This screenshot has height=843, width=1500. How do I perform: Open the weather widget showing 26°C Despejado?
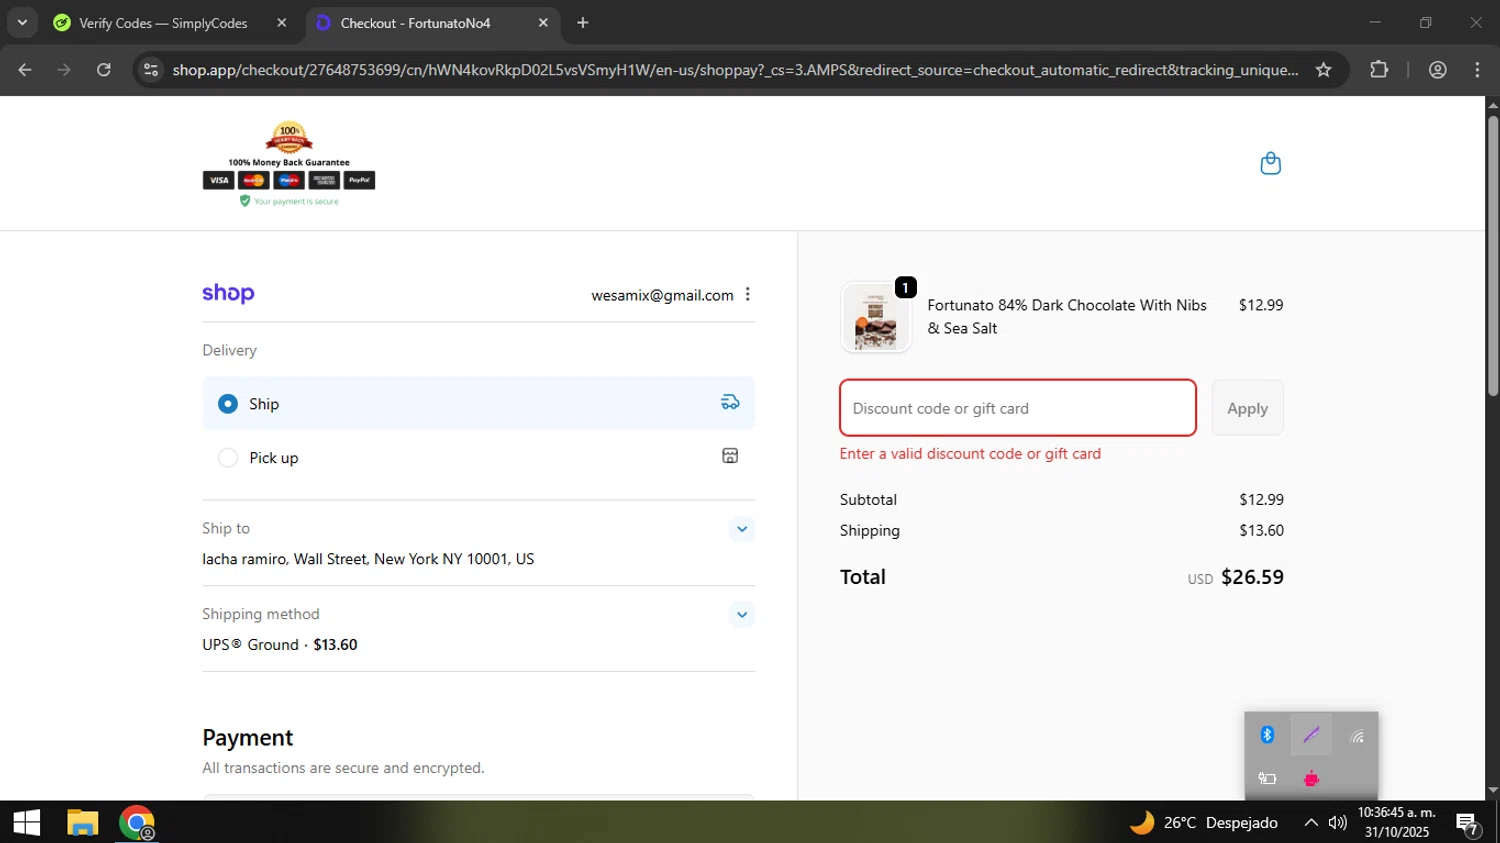[x=1203, y=822]
